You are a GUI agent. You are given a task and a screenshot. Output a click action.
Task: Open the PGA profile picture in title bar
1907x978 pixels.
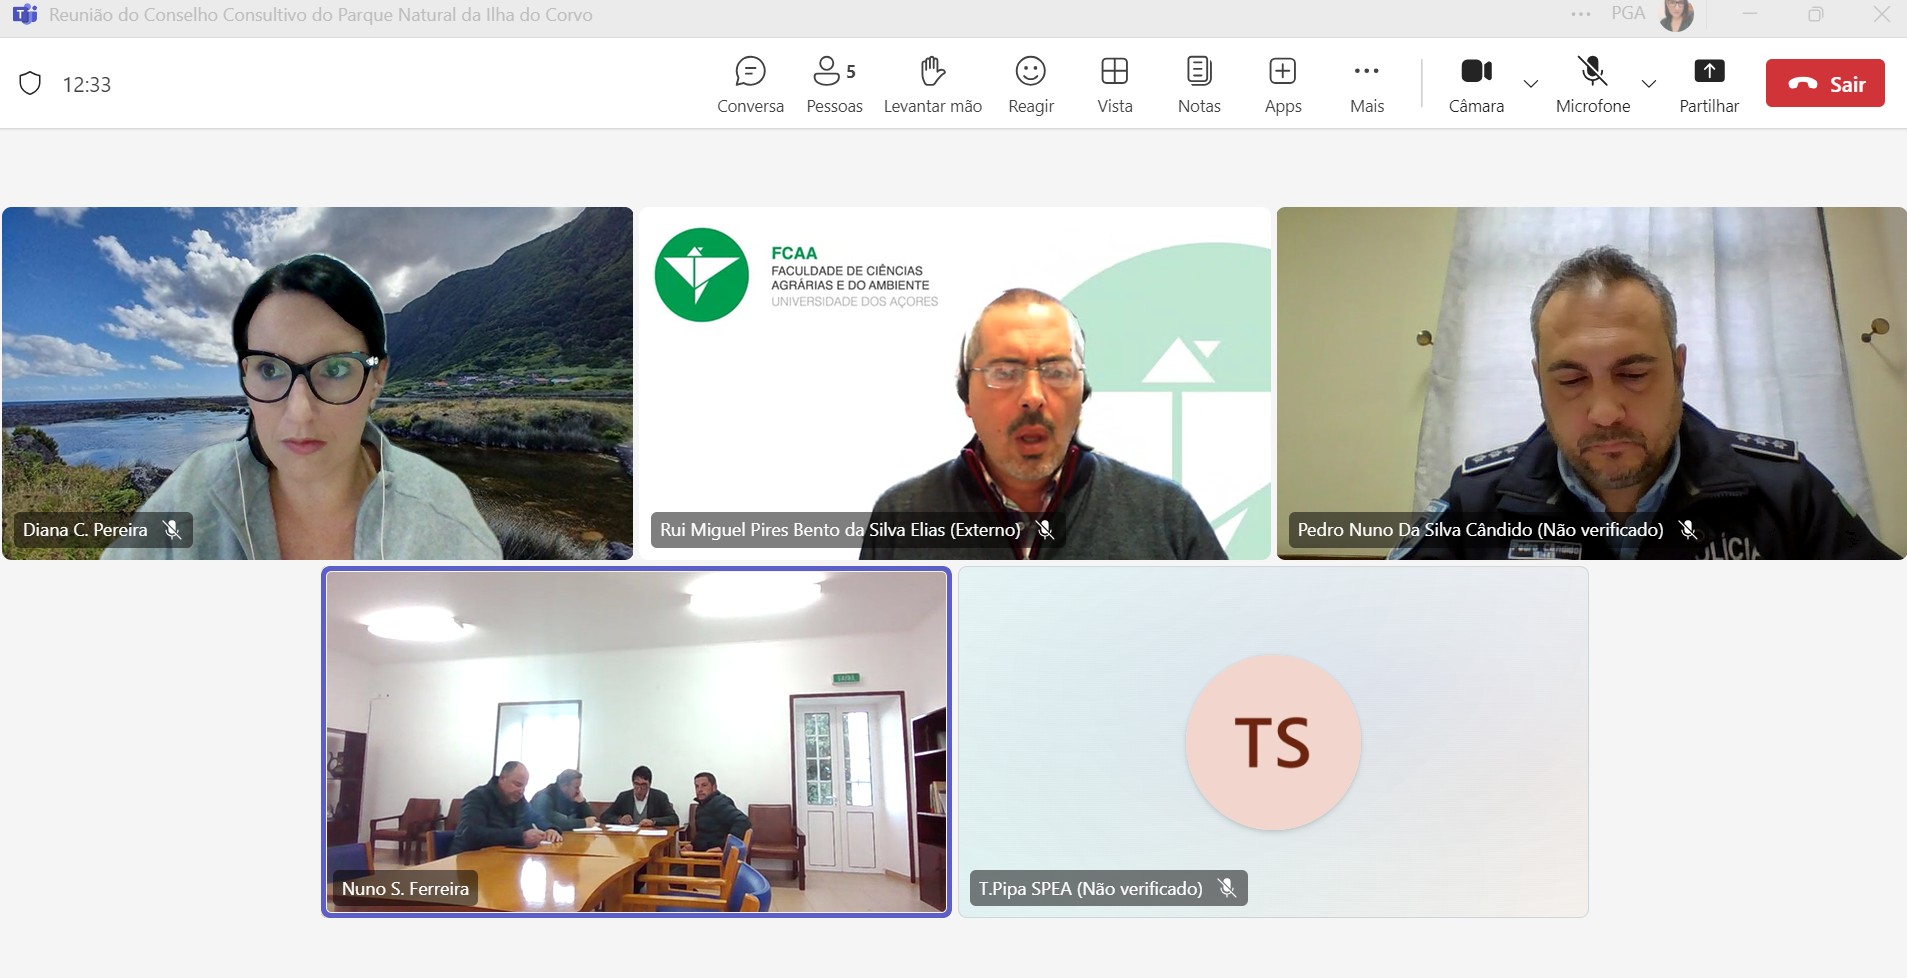pos(1676,15)
